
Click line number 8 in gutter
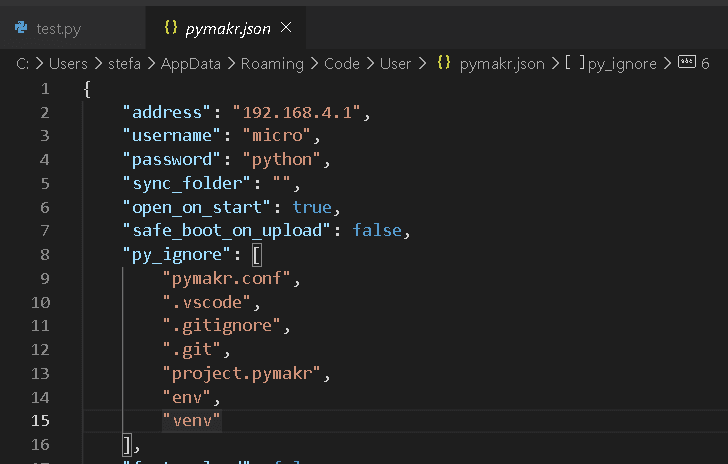tap(45, 254)
